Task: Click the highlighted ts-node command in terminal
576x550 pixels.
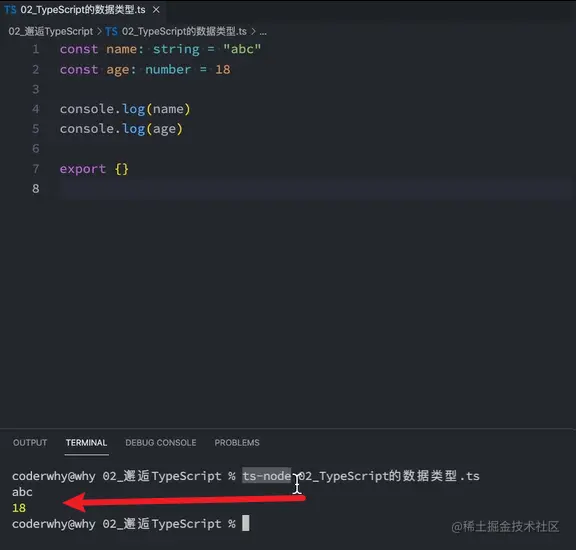Action: click(267, 476)
